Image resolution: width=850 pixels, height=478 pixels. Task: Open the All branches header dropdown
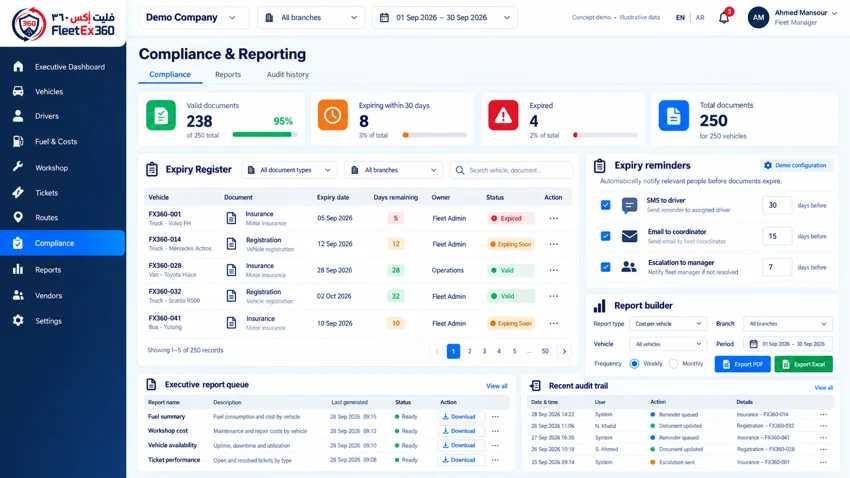(x=311, y=17)
